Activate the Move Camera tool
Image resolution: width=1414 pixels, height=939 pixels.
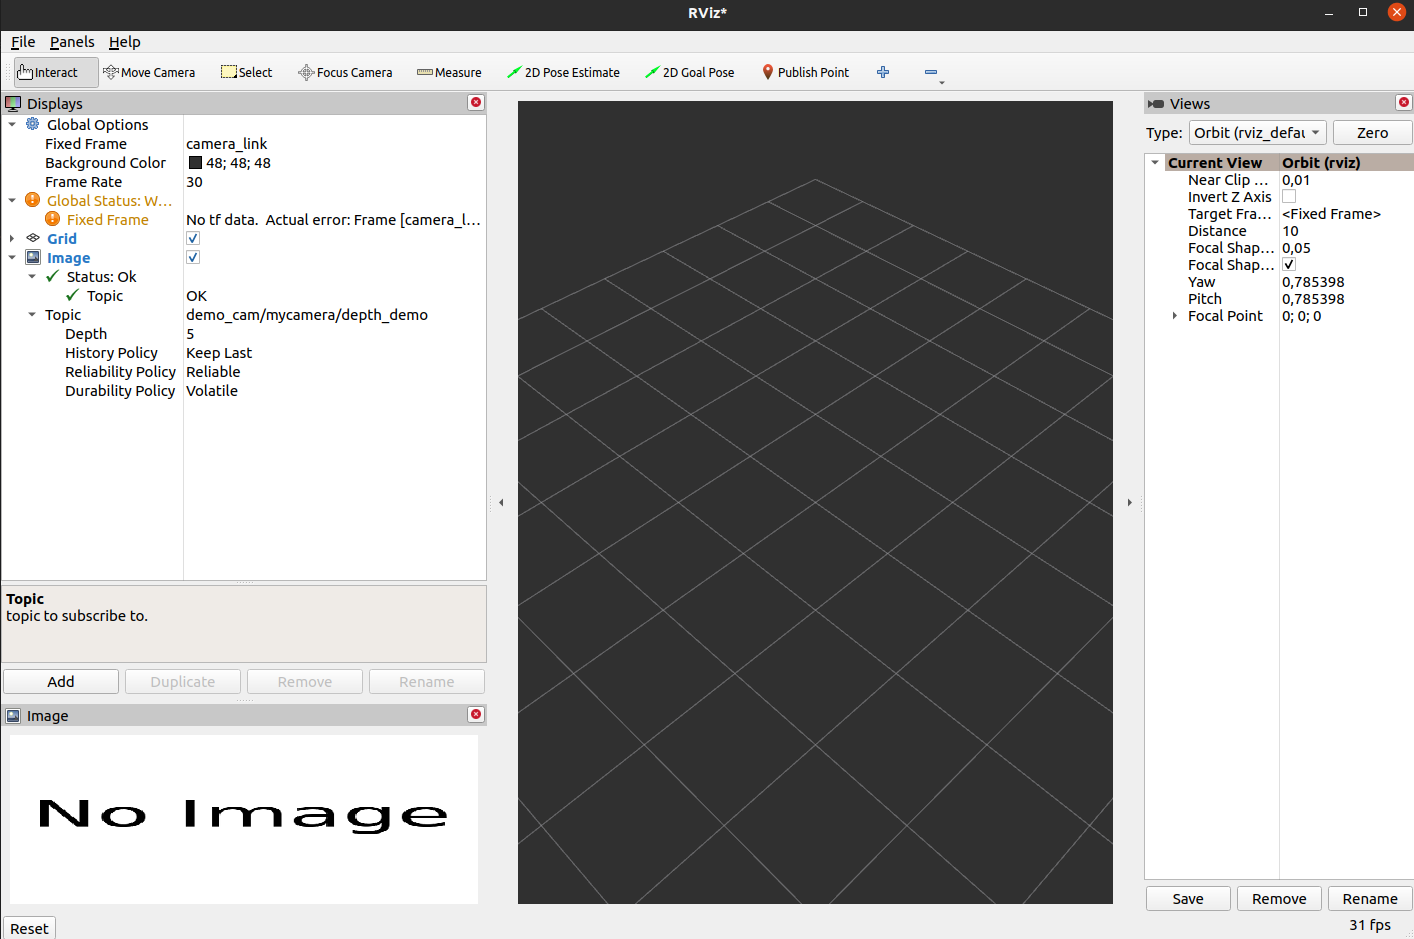[149, 72]
